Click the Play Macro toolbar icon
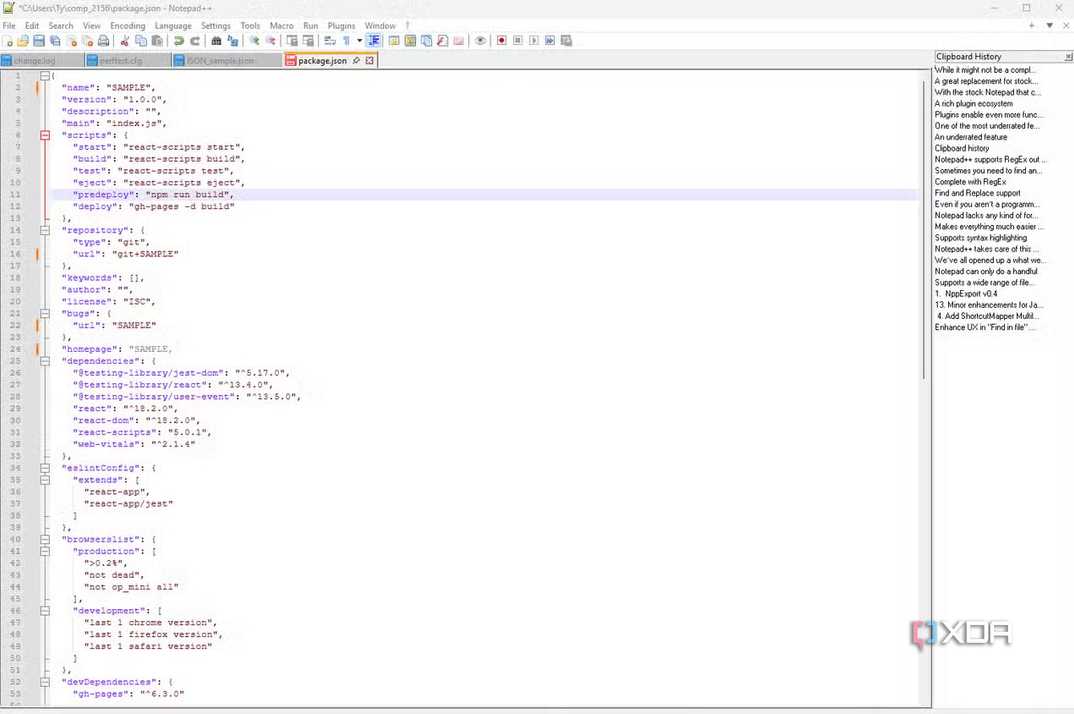The image size is (1074, 714). click(x=534, y=41)
